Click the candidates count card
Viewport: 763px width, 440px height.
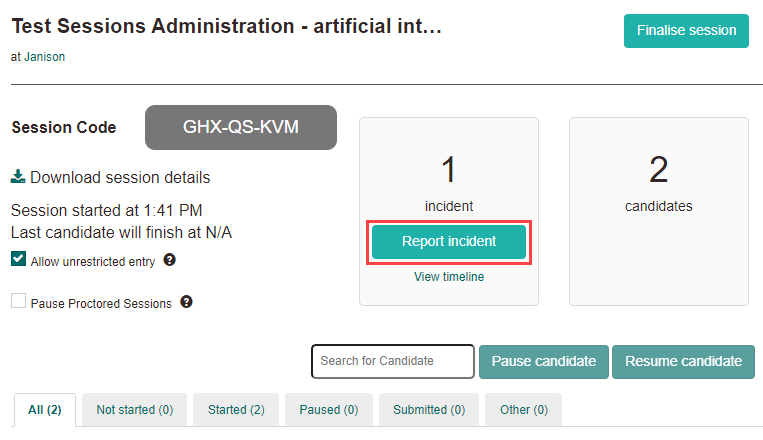[x=658, y=211]
